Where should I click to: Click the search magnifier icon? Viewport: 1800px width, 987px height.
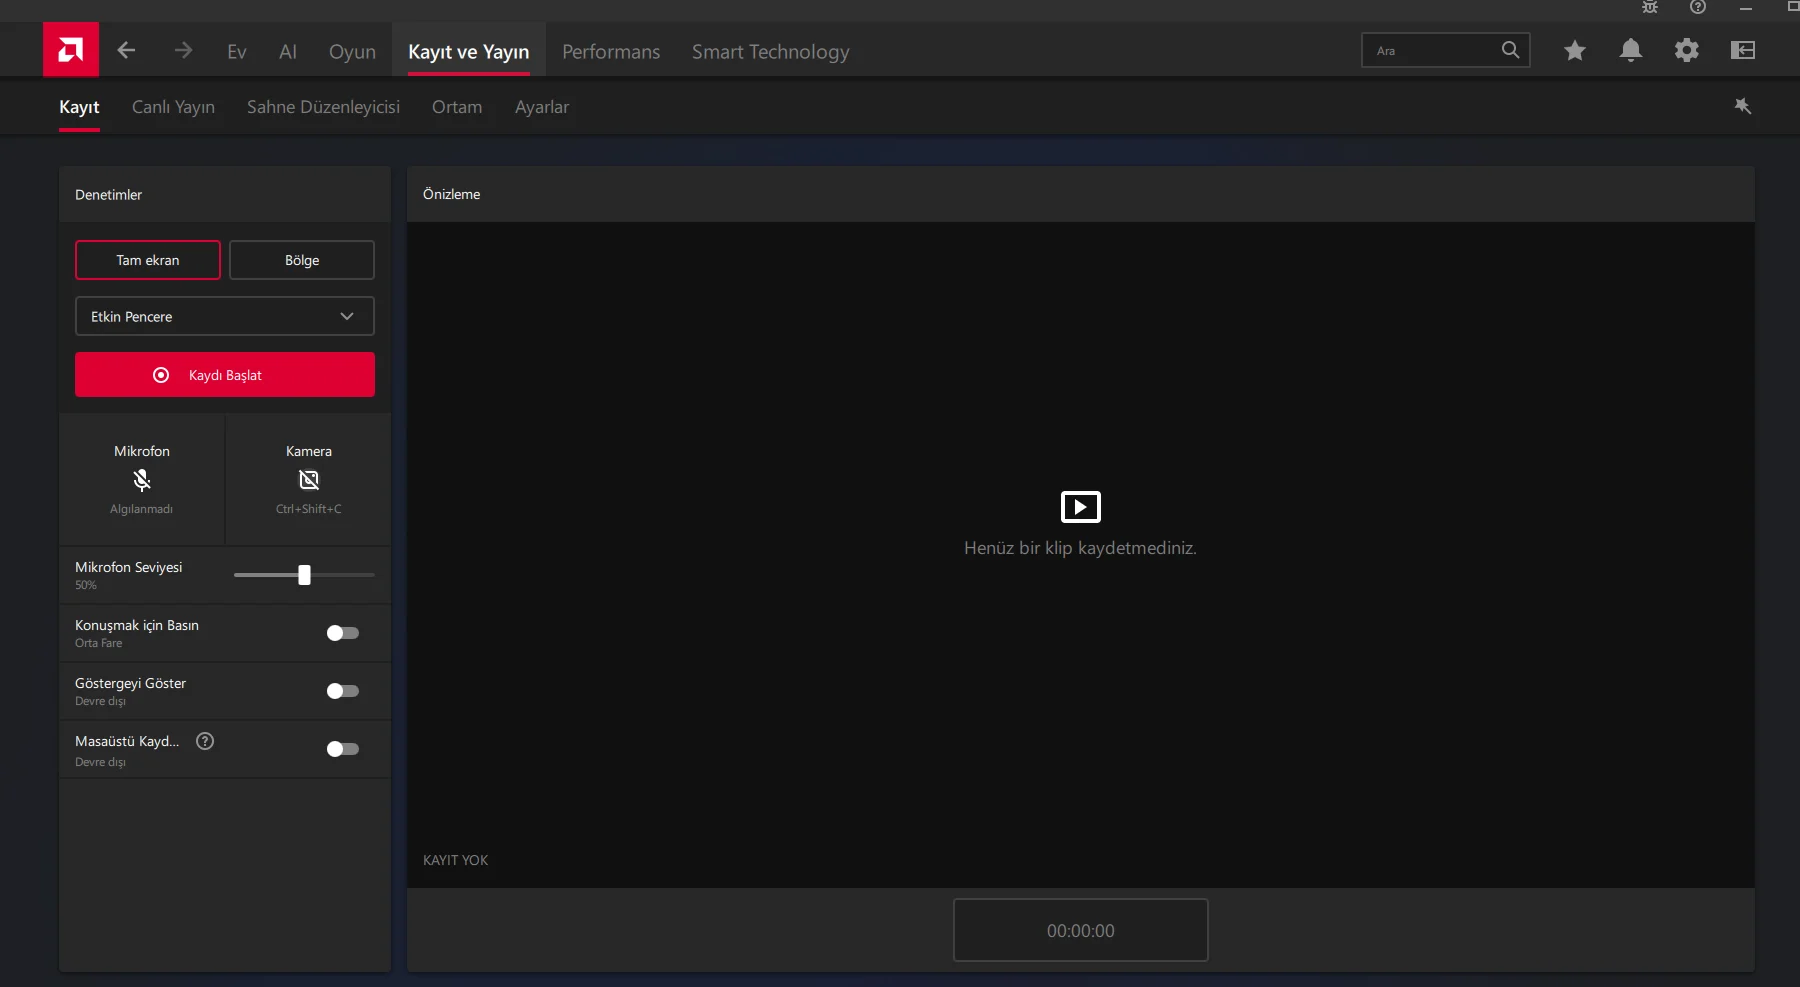[x=1510, y=50]
